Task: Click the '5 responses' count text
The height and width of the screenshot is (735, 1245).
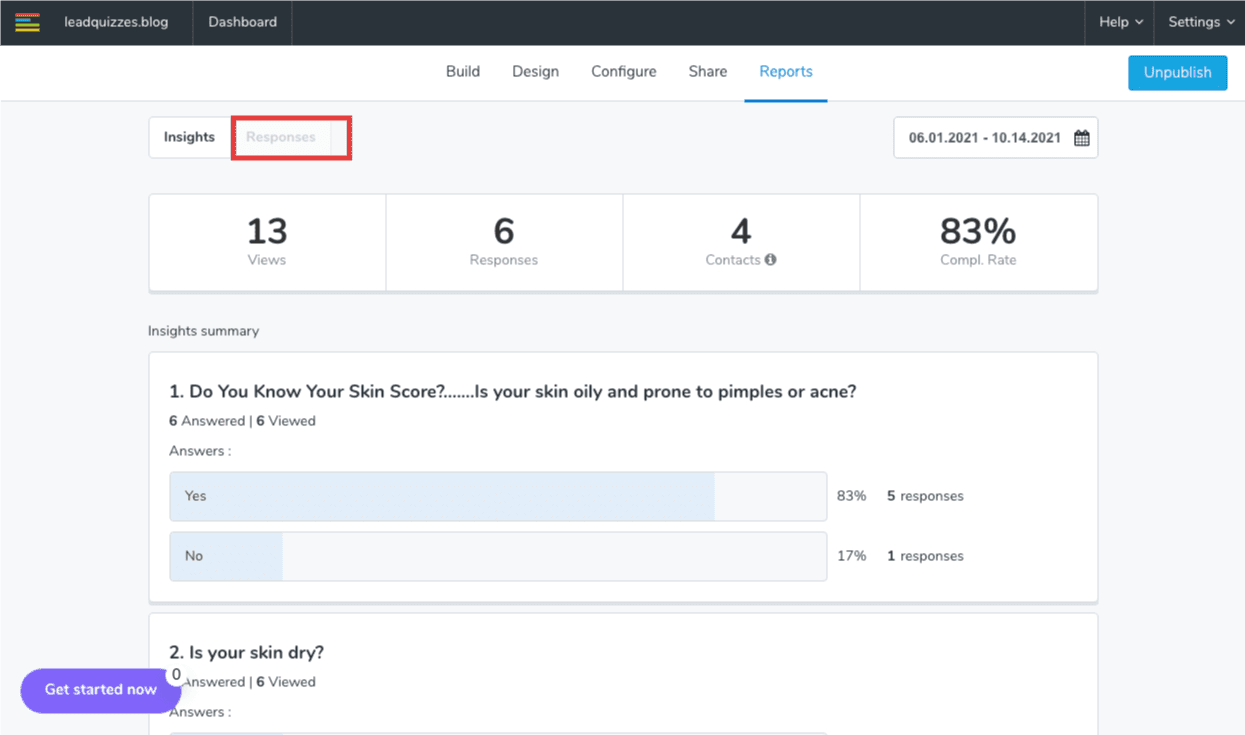Action: (925, 496)
